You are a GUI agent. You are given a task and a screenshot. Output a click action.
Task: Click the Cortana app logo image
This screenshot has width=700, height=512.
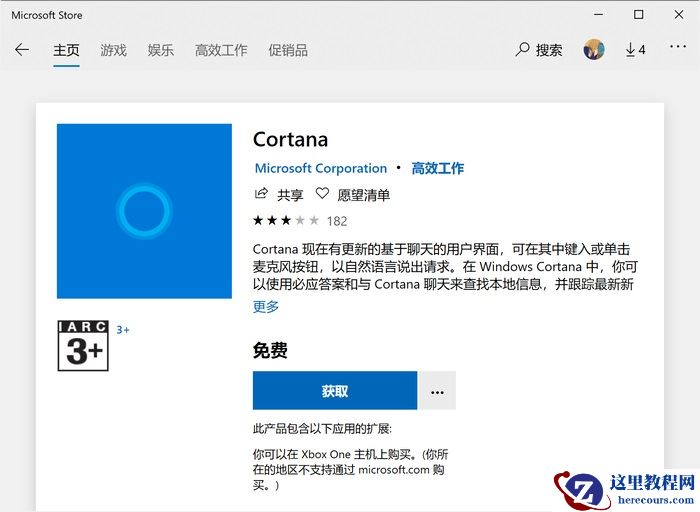(x=144, y=211)
